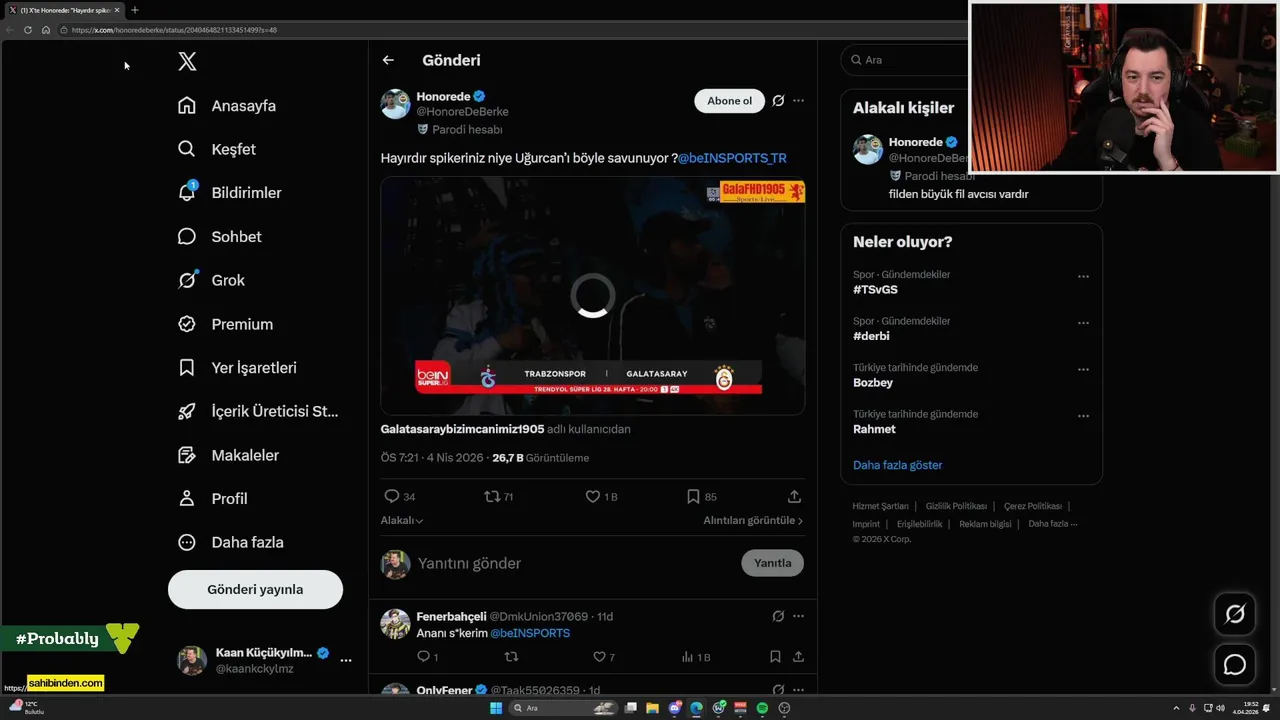Viewport: 1280px width, 720px height.
Task: Click Daha fazla göster link
Action: 897,465
